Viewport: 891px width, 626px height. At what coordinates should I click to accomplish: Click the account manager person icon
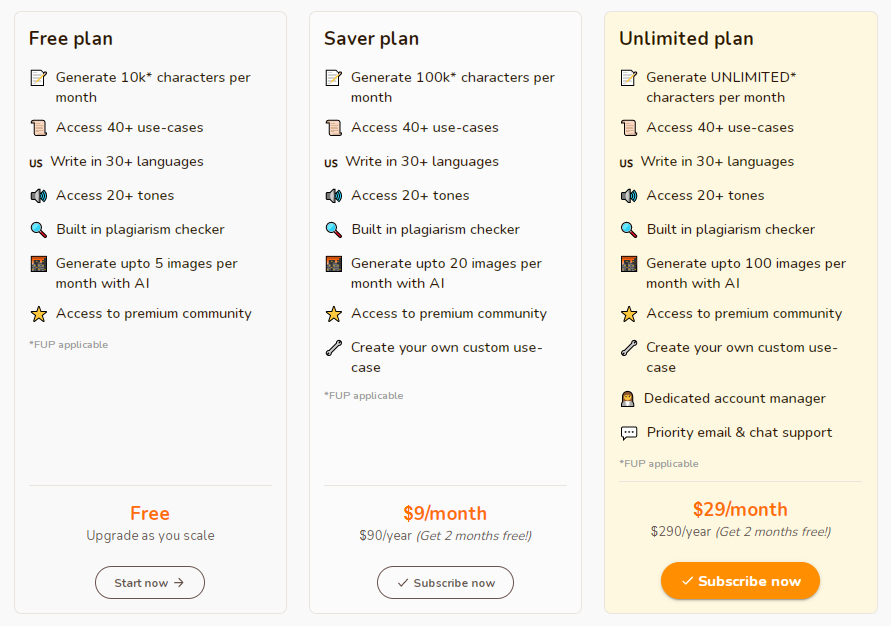pyautogui.click(x=627, y=399)
